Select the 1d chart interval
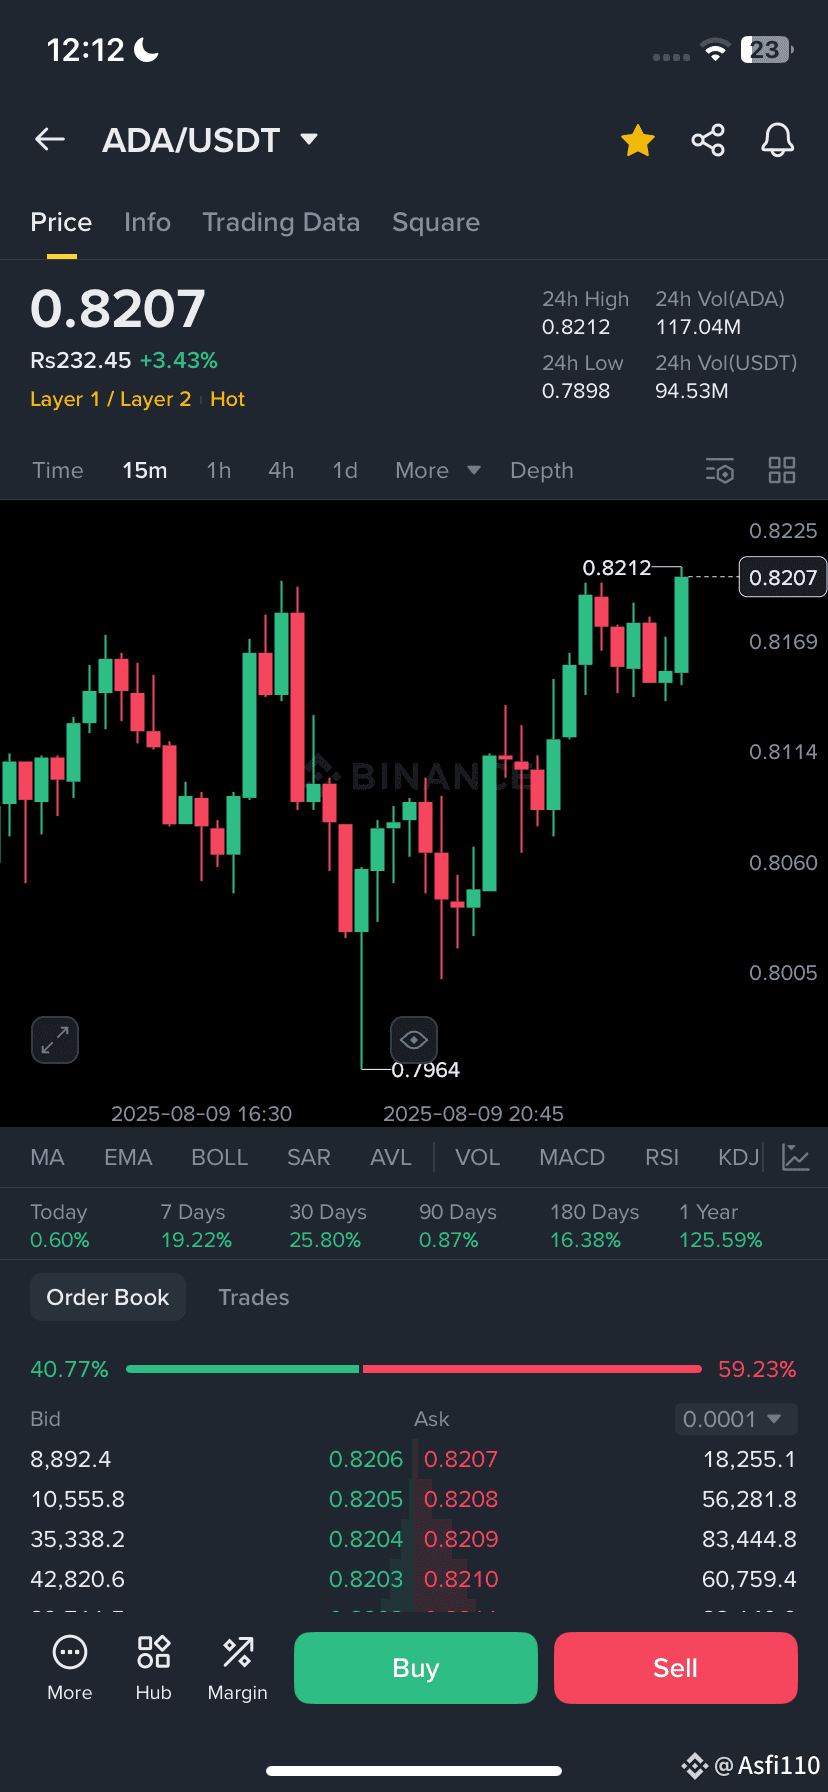 coord(345,470)
